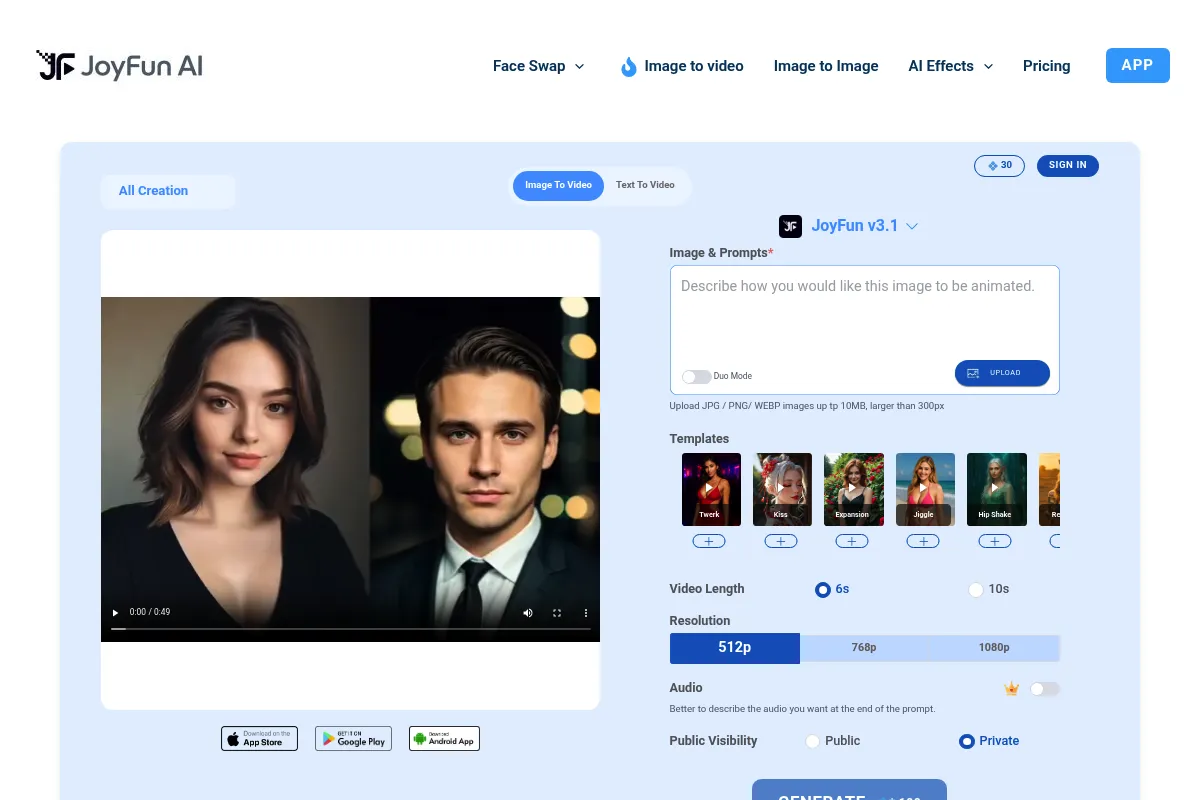Click the blue APP button
This screenshot has height=800, width=1200.
(1137, 65)
